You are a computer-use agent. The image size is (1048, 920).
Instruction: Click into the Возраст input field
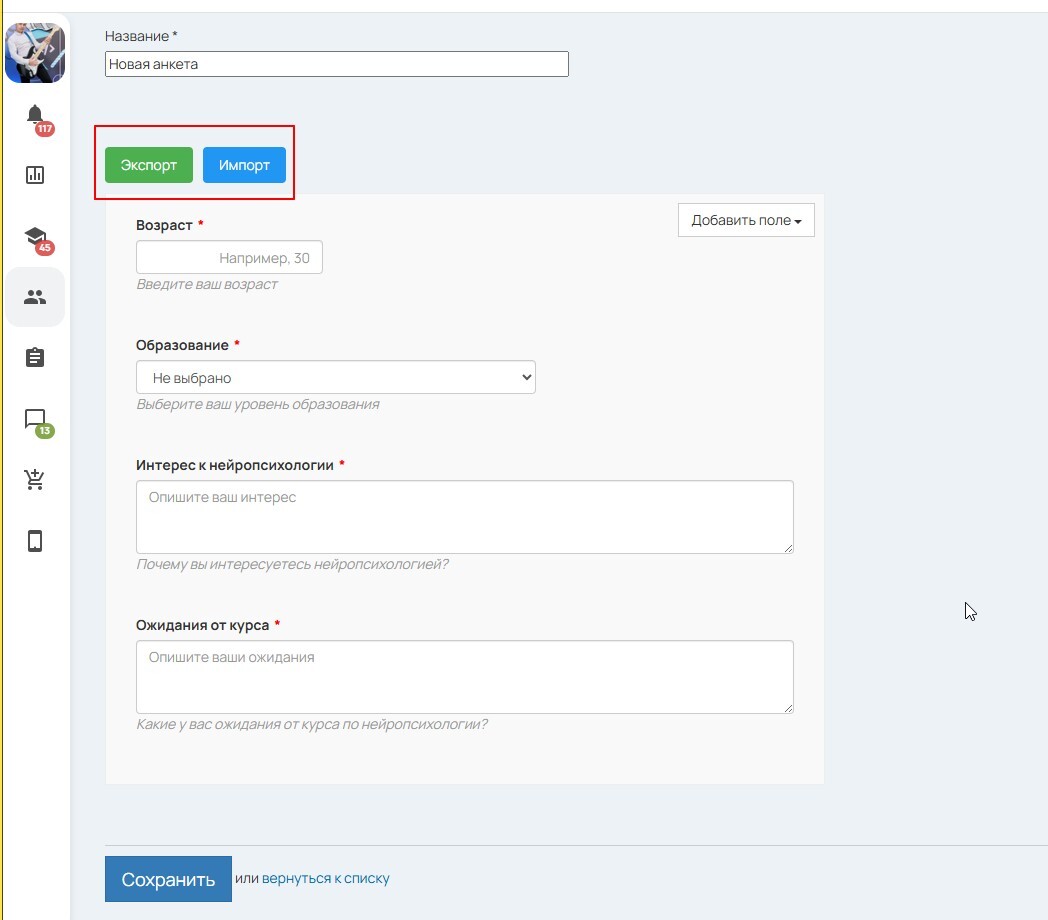click(229, 258)
